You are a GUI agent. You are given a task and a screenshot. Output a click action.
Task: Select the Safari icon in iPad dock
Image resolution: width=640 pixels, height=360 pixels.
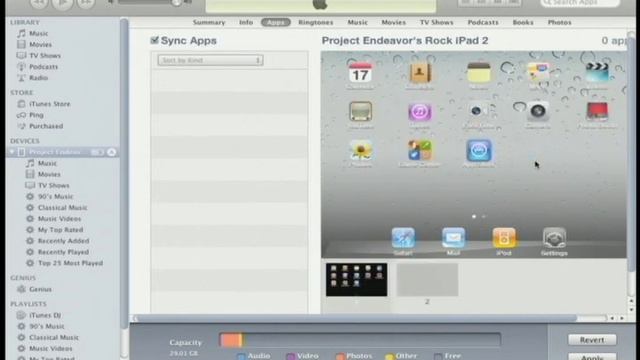[403, 238]
